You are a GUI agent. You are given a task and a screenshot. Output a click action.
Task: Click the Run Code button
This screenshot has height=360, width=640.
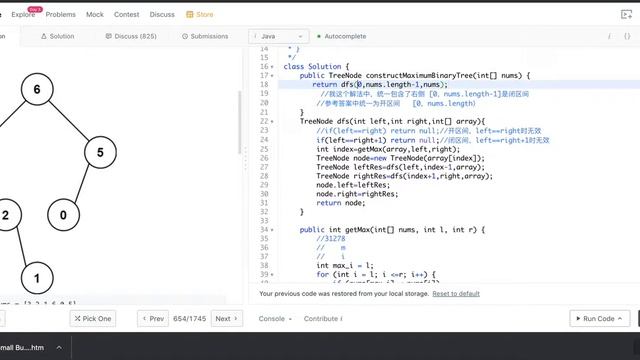pos(599,319)
